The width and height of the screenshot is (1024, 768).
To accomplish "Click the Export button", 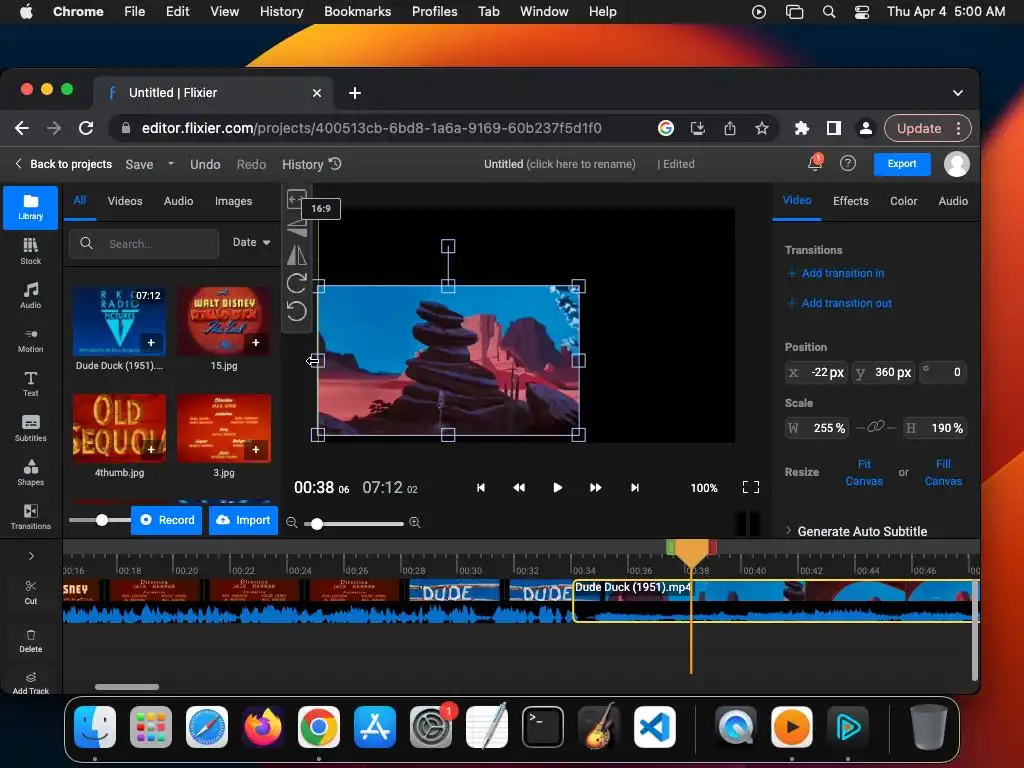I will point(902,164).
